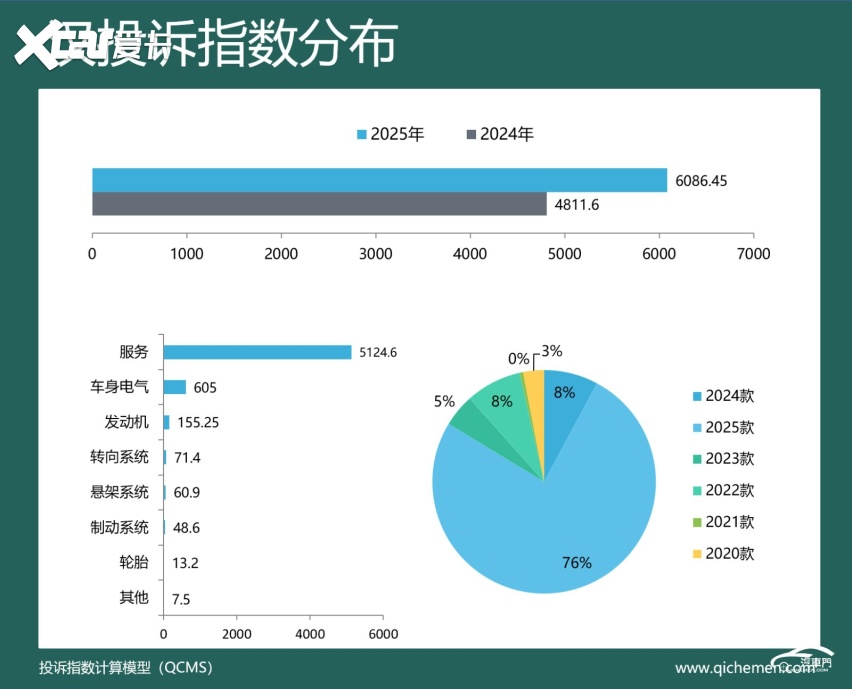Image resolution: width=852 pixels, height=689 pixels.
Task: Click the 投诉指数计算模型（QCMS）footer label
Action: (125, 668)
